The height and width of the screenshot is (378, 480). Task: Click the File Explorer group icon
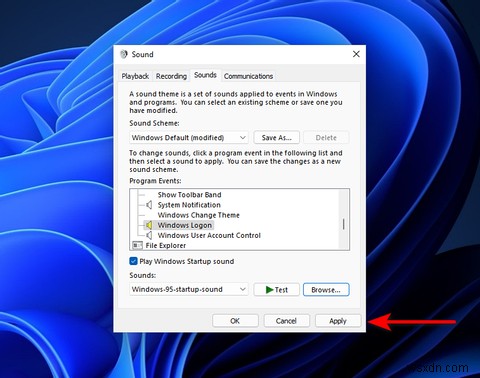(137, 246)
